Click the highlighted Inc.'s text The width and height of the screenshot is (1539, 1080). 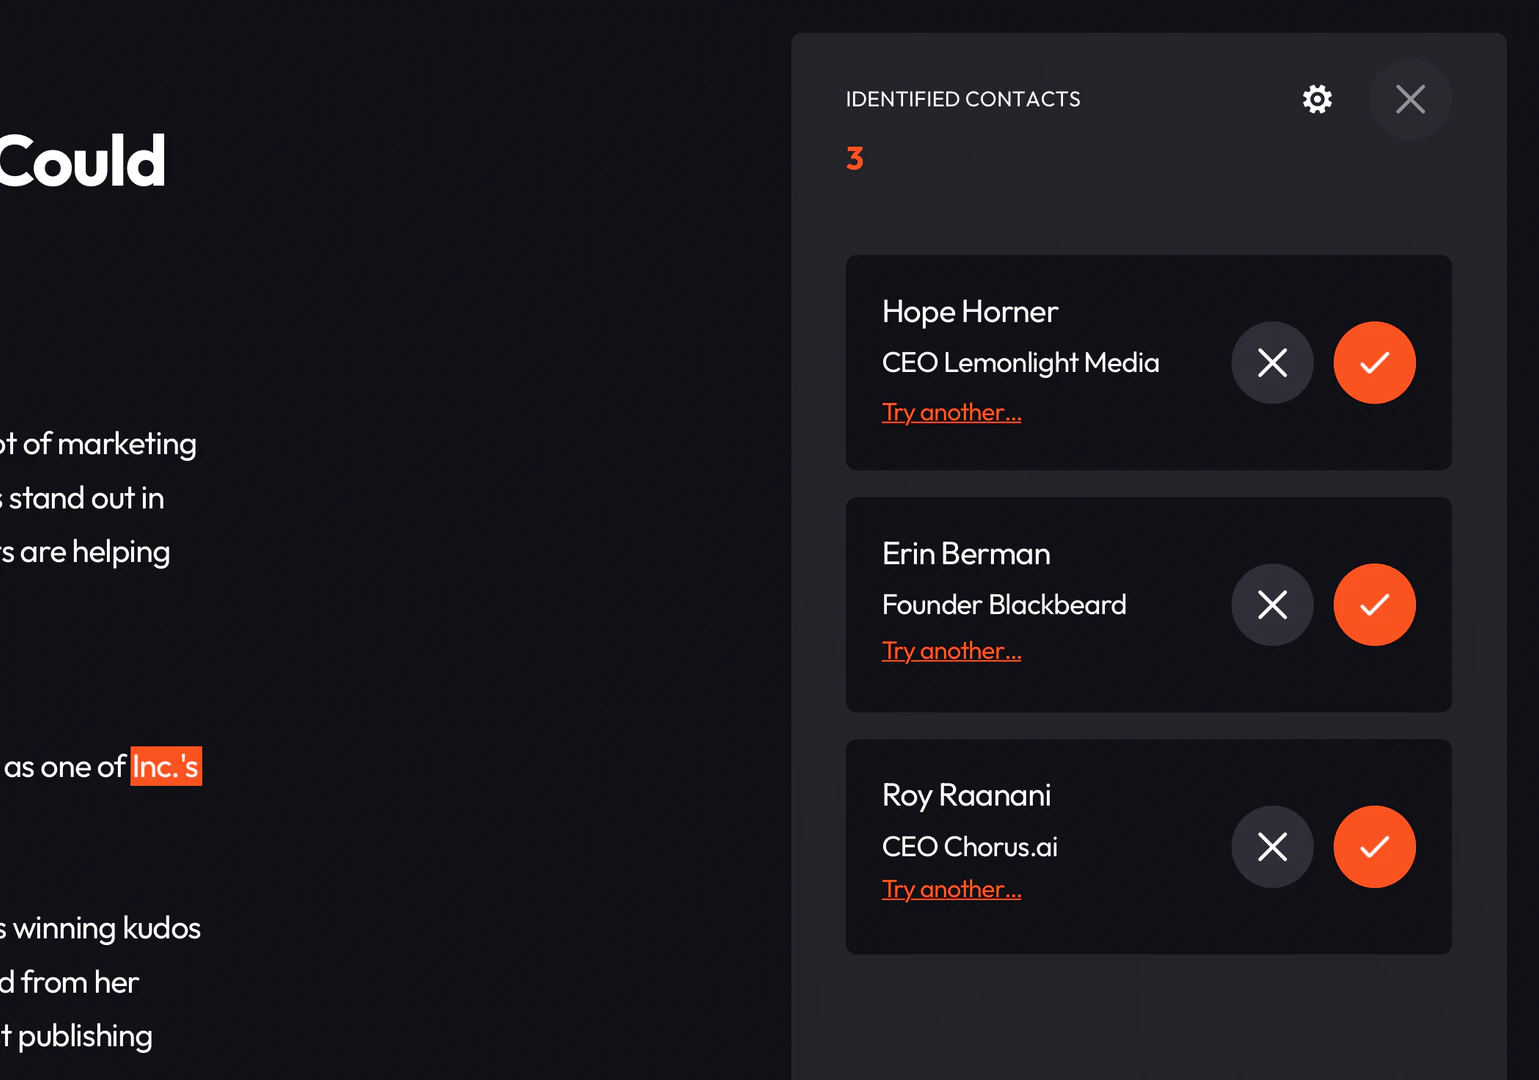pyautogui.click(x=166, y=767)
